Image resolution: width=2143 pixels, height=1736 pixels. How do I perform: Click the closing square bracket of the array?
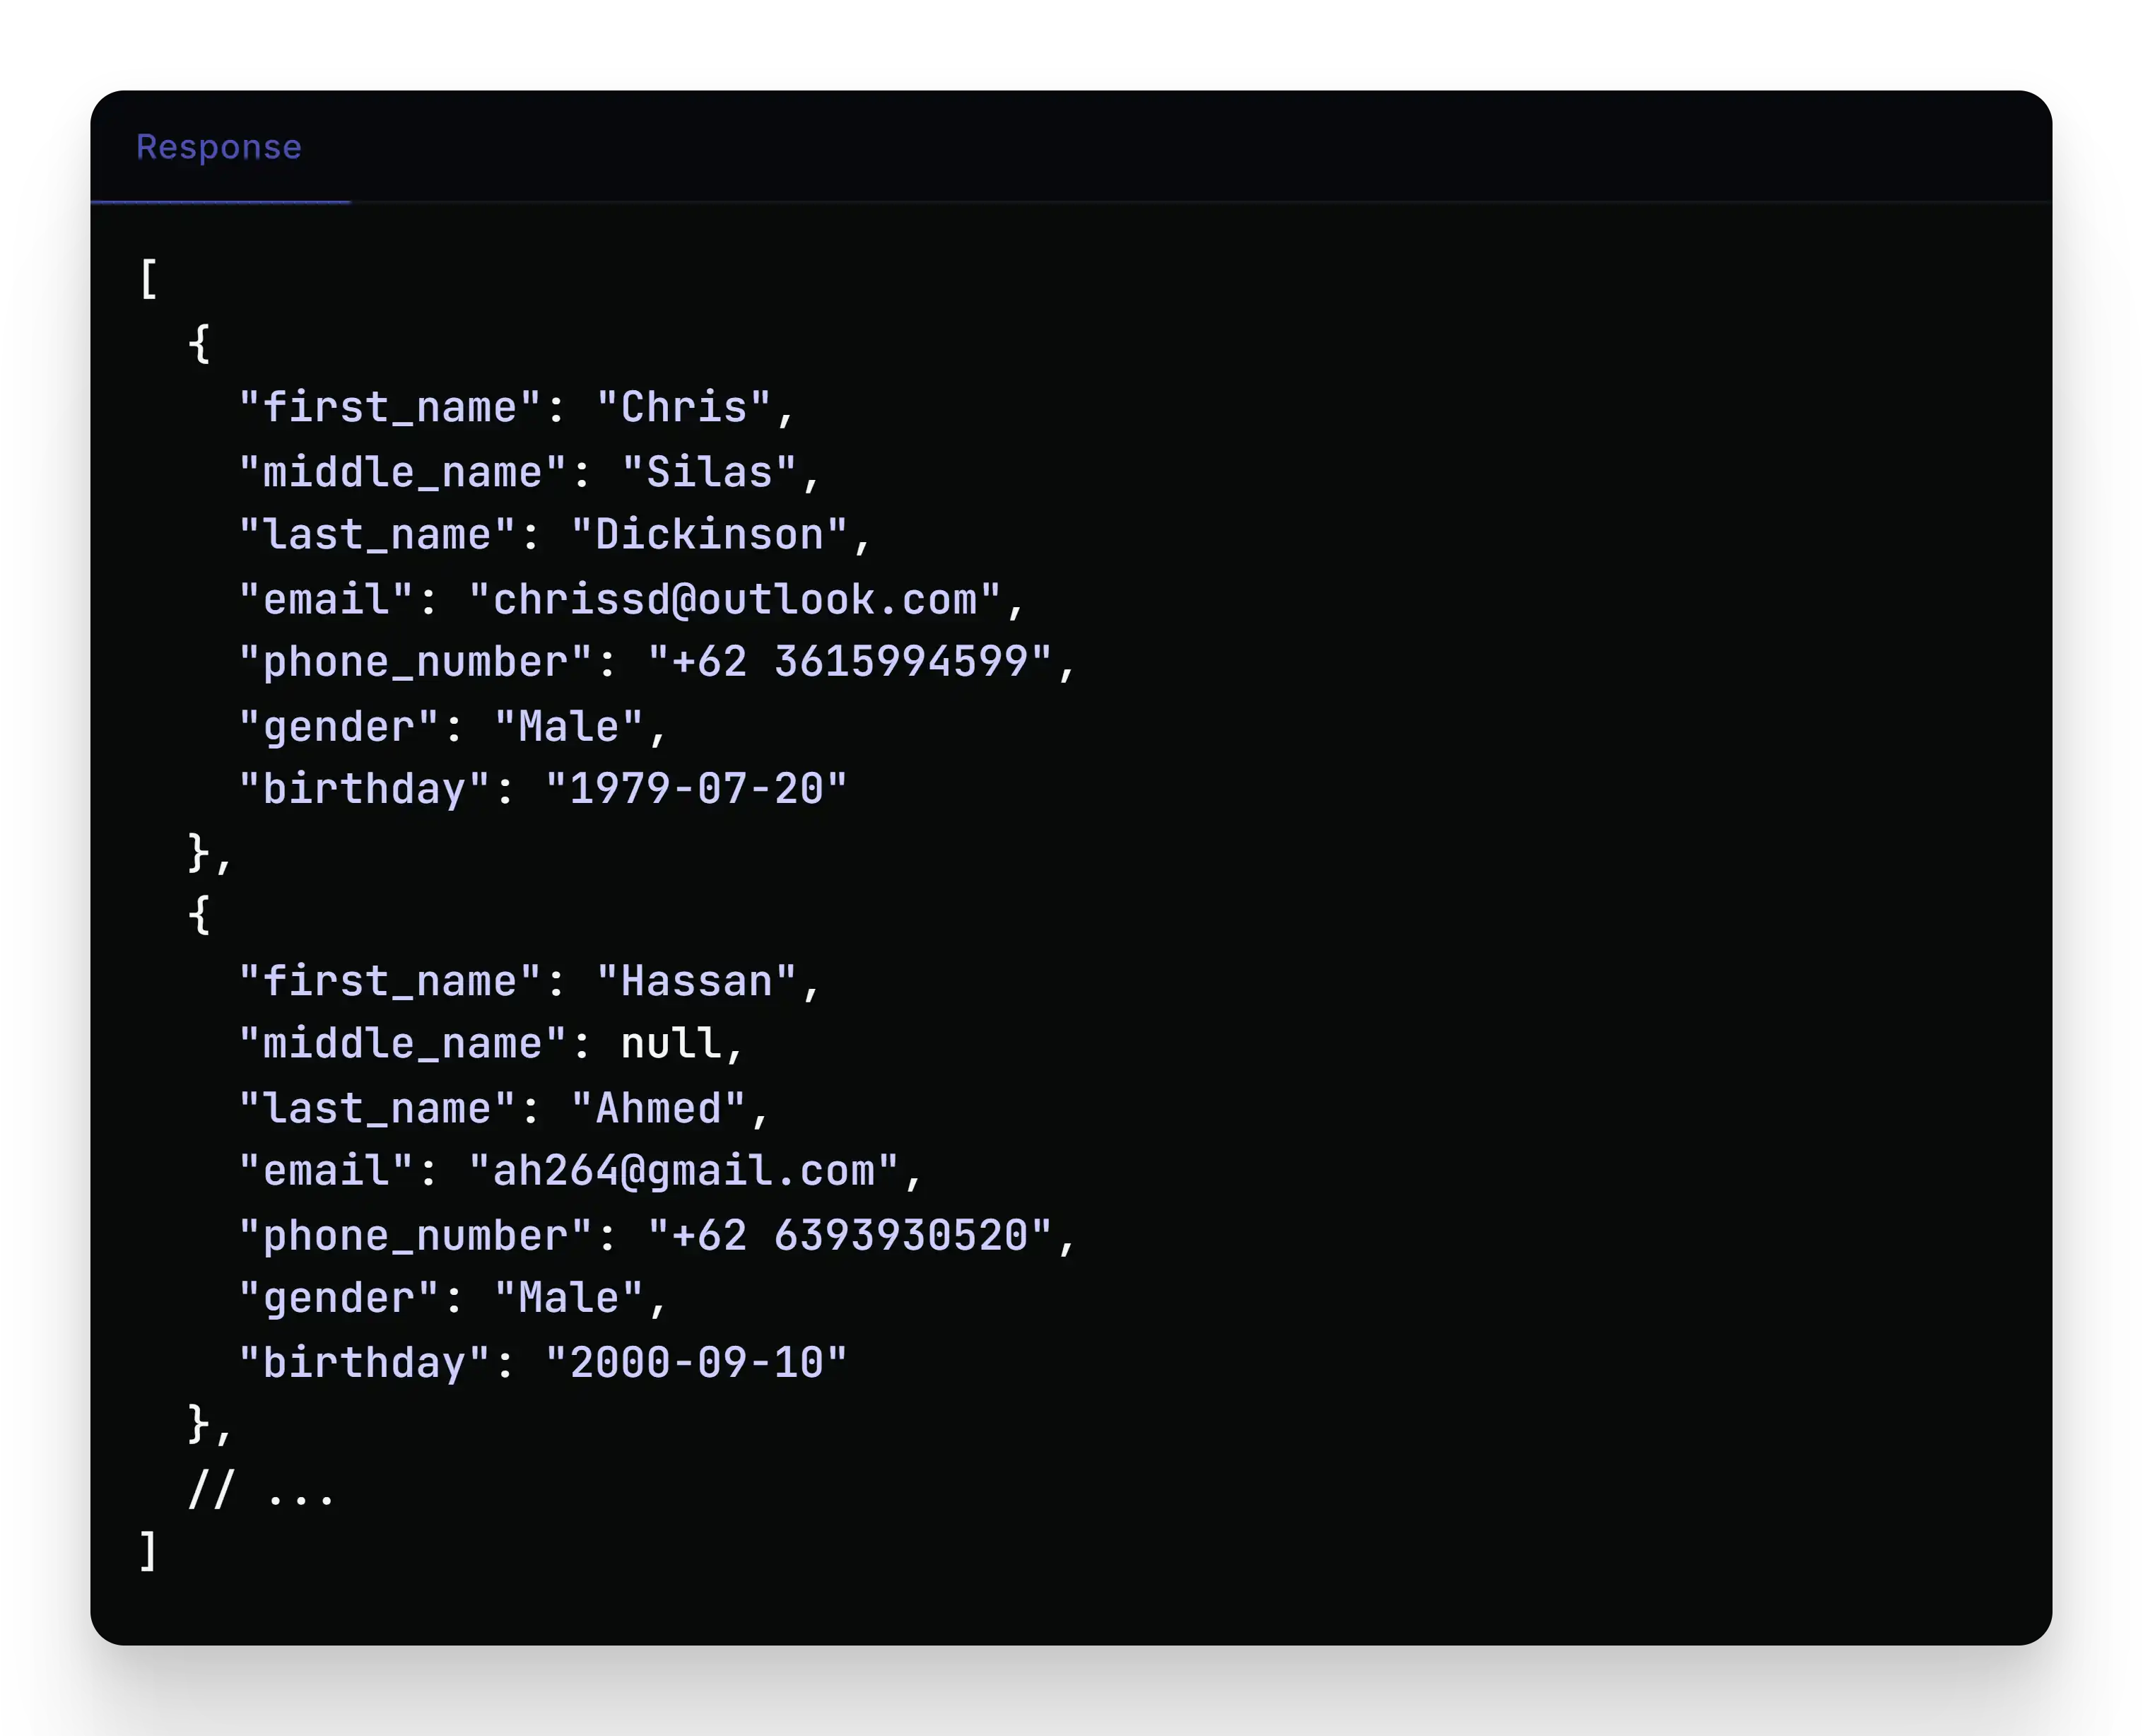click(148, 1551)
